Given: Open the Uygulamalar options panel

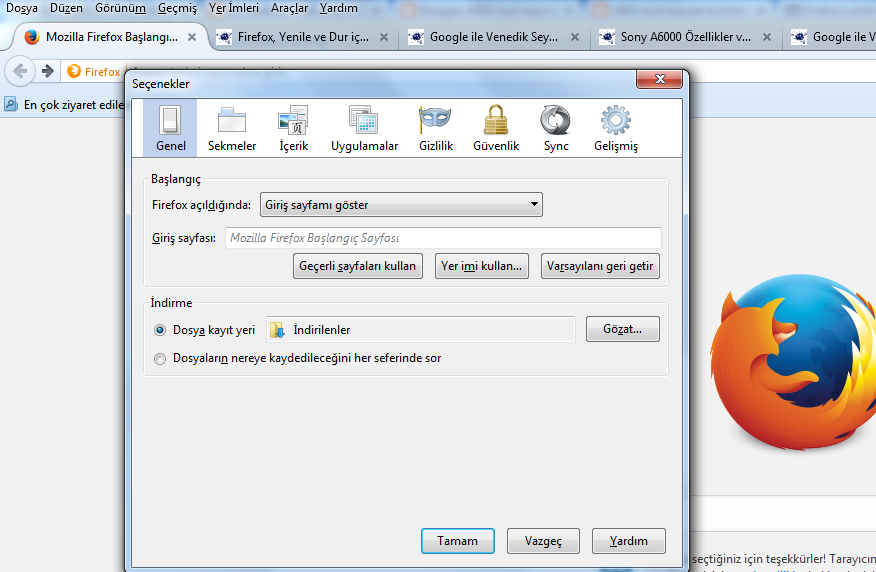Looking at the screenshot, I should (x=364, y=128).
